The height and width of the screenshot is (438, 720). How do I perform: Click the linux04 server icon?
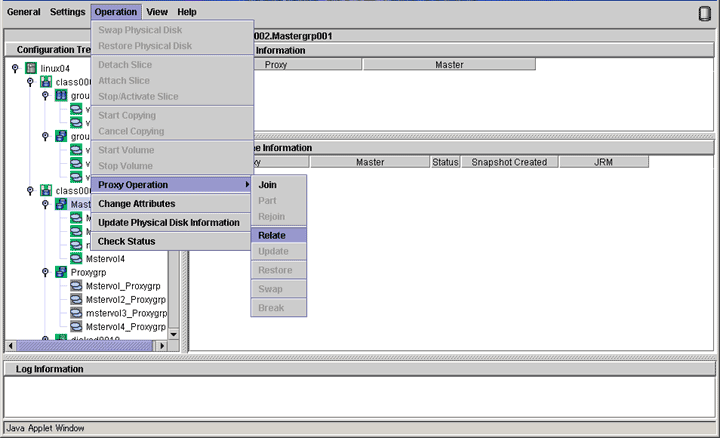(31, 68)
